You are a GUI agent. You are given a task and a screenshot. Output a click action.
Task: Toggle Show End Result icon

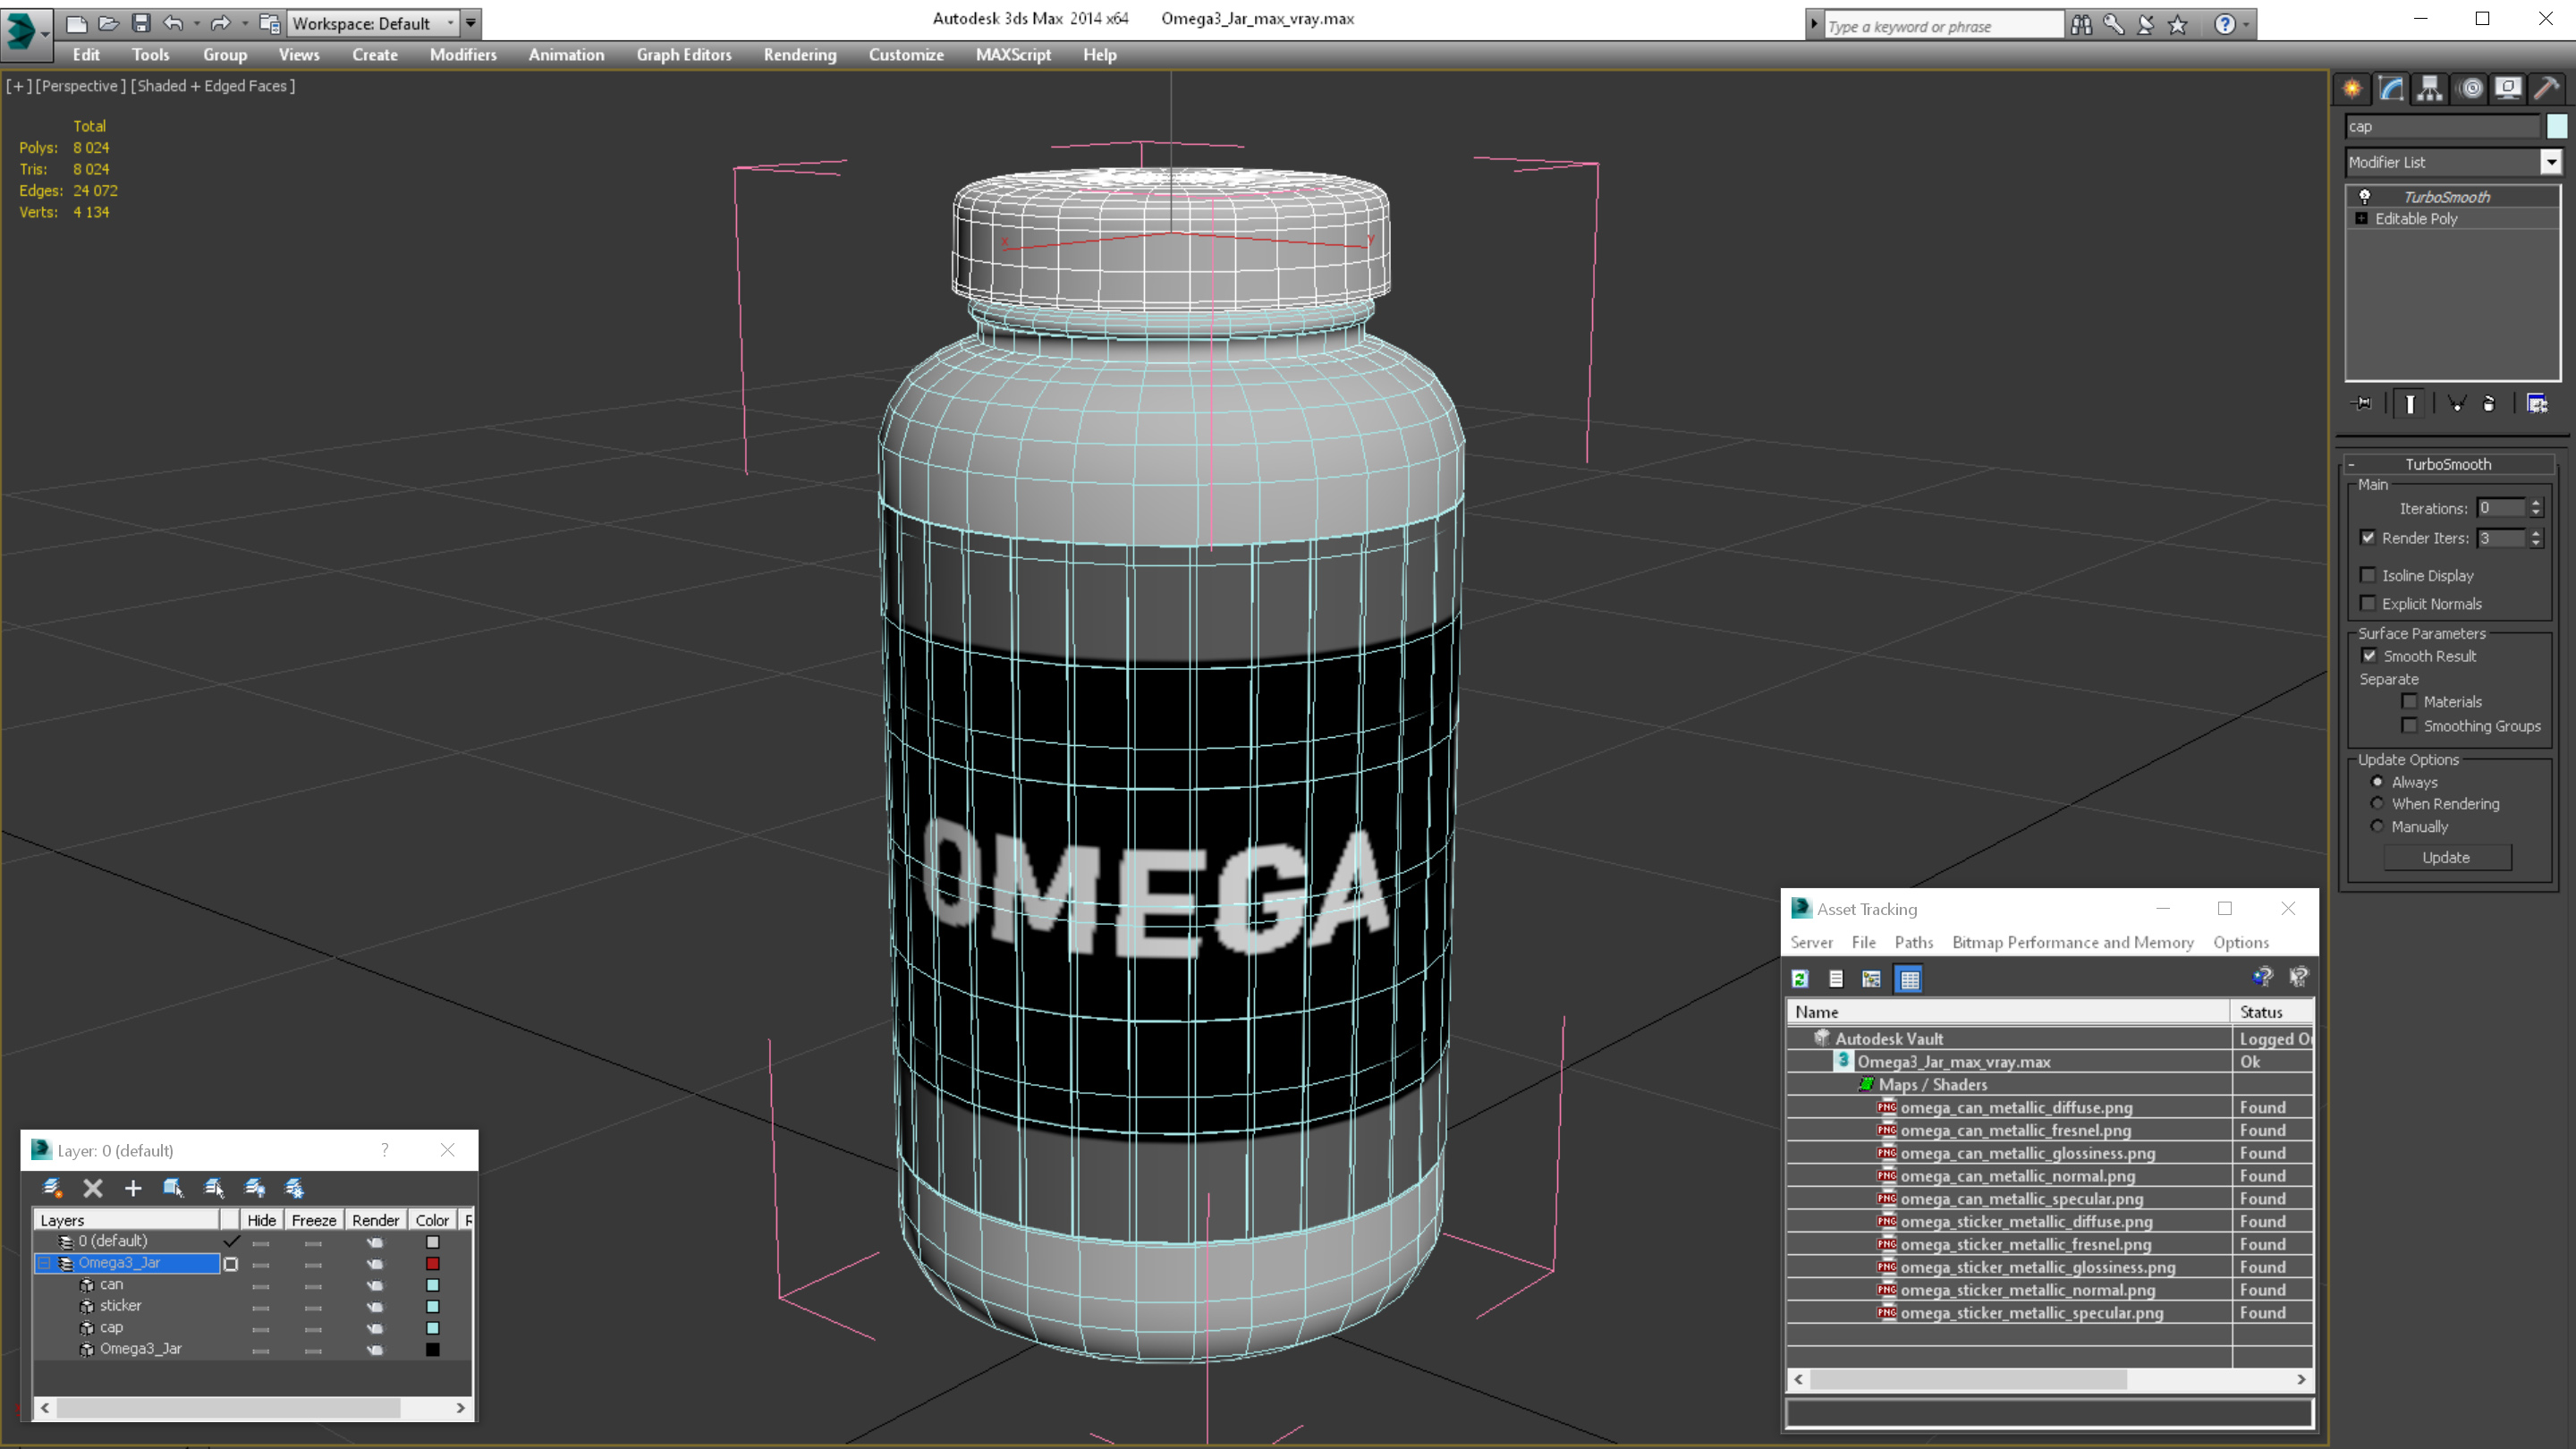coord(2410,404)
